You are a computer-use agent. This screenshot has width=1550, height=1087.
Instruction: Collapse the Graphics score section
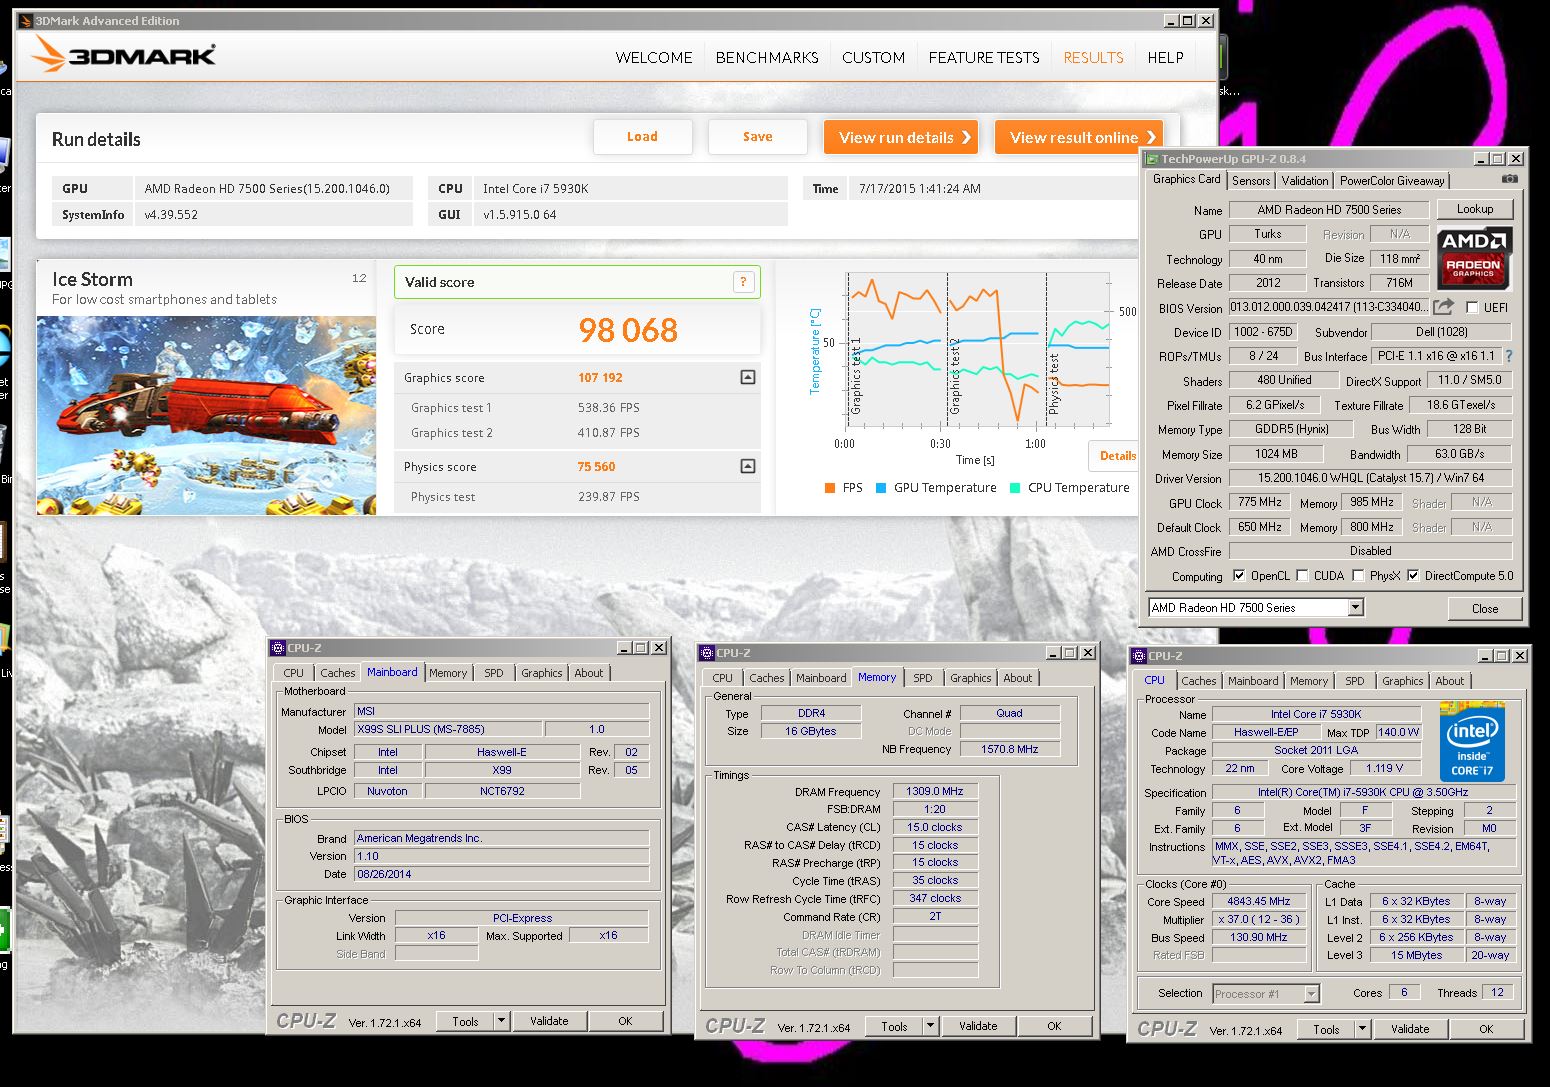(747, 377)
